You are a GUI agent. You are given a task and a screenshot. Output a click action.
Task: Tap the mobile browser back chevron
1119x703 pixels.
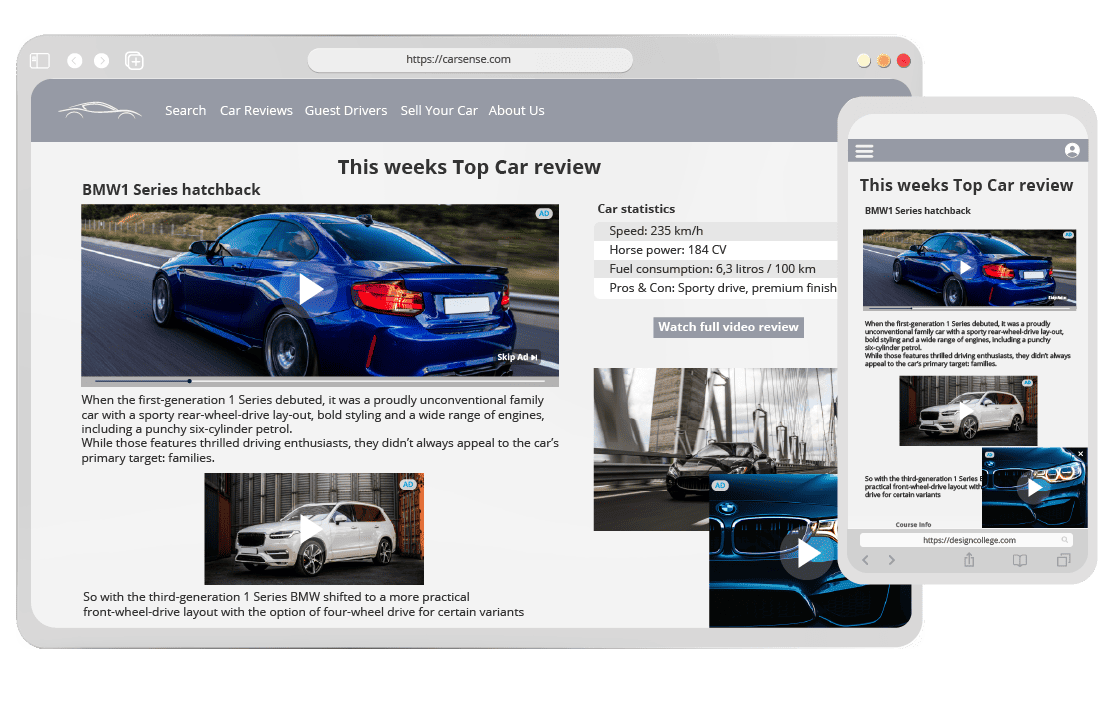[866, 560]
